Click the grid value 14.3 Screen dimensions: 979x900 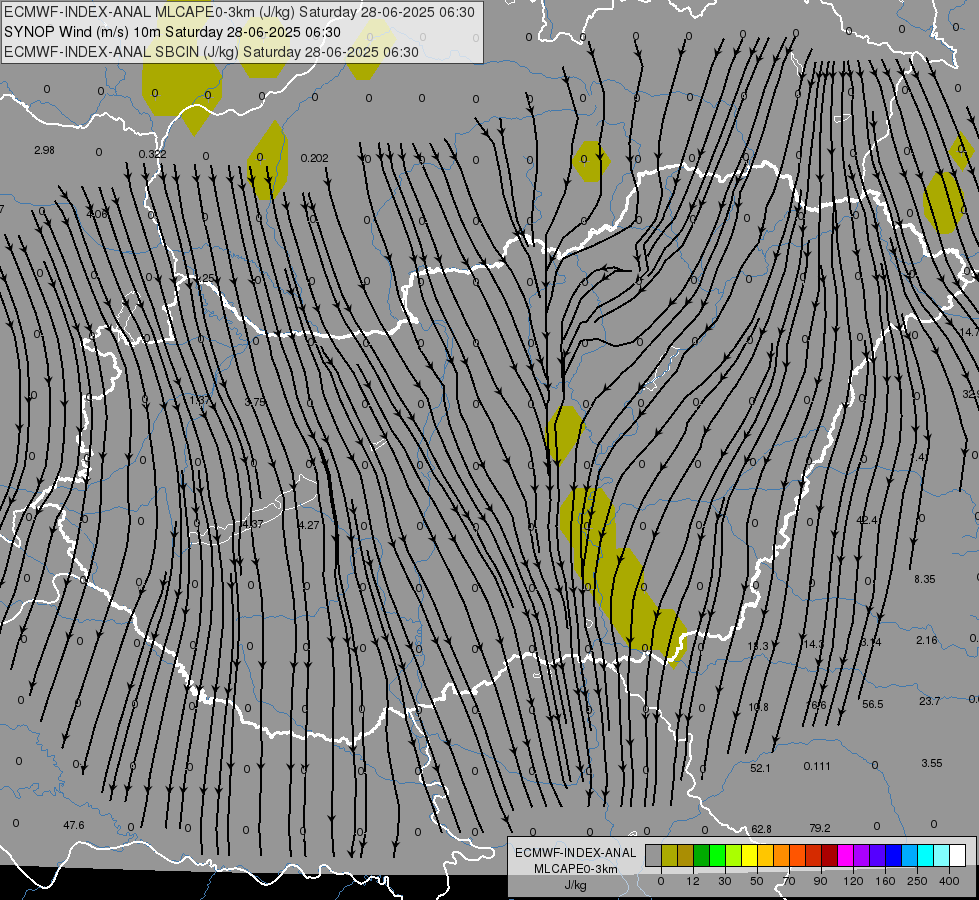(x=814, y=644)
